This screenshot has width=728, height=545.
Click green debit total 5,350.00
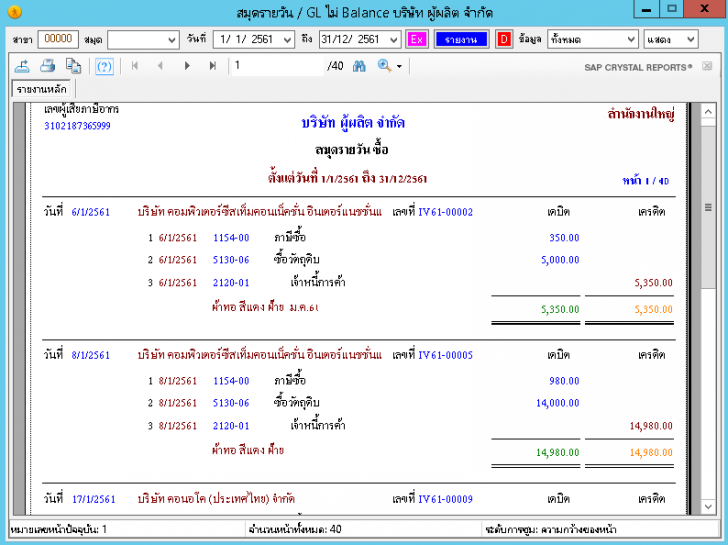coord(560,309)
